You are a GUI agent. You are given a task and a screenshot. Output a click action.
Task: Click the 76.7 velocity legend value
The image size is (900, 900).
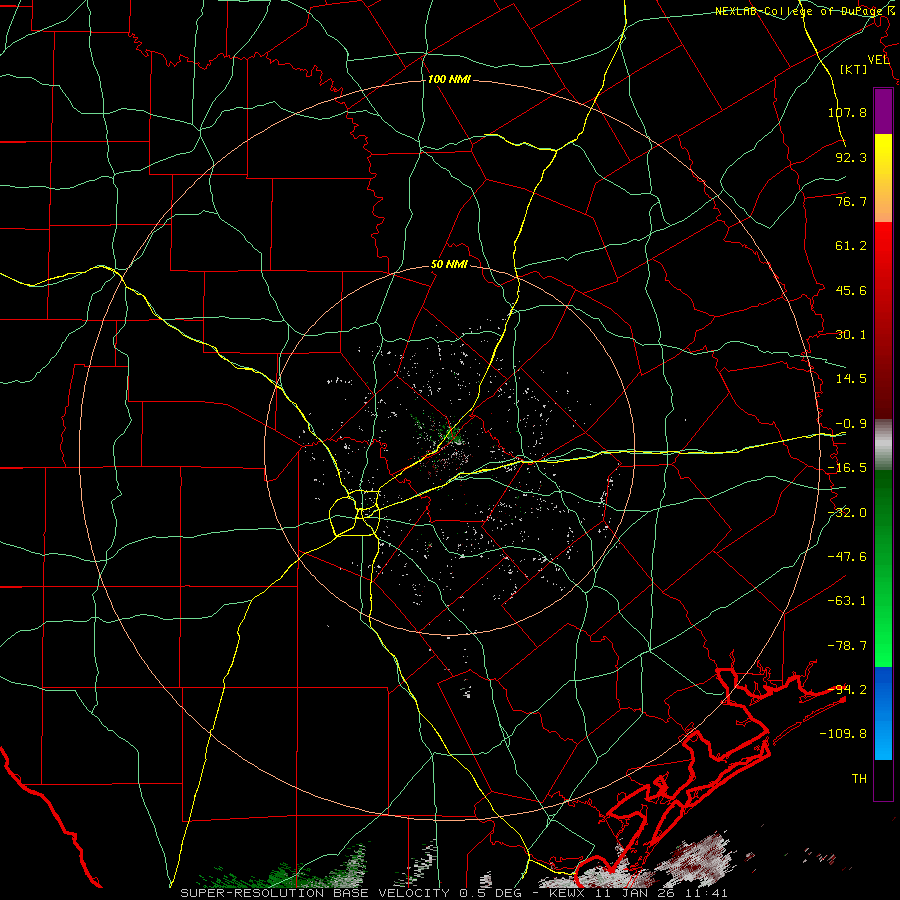851,201
